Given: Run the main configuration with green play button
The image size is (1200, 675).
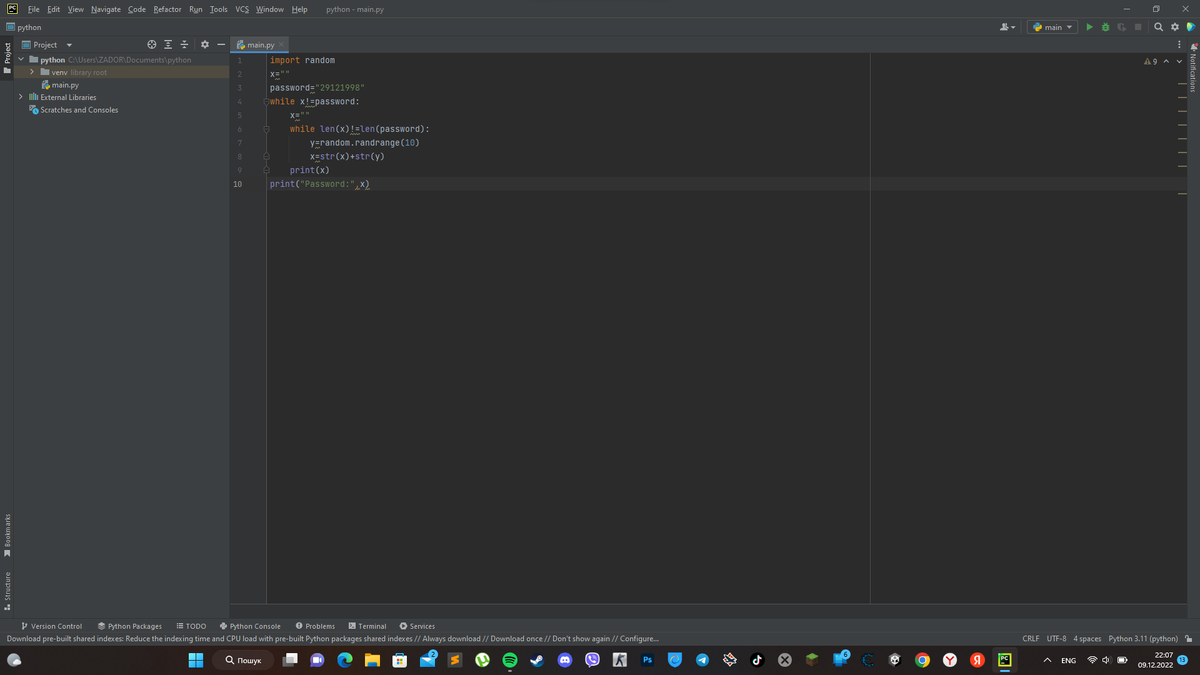Looking at the screenshot, I should (1089, 27).
